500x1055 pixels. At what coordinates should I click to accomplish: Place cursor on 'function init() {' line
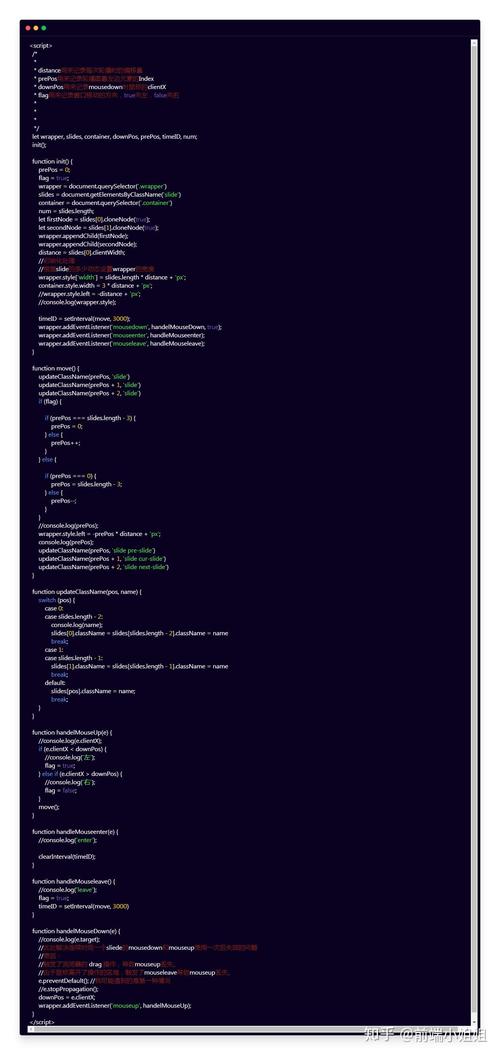pyautogui.click(x=52, y=161)
